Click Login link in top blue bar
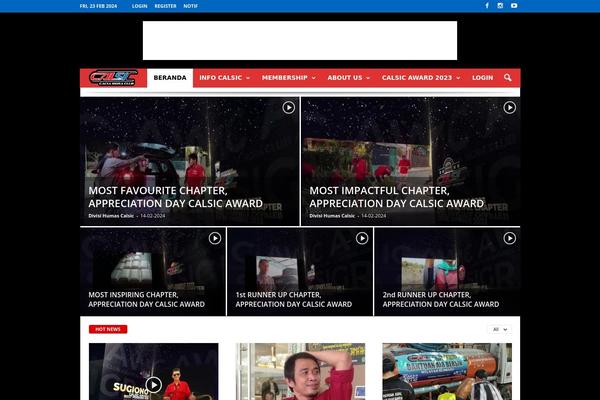The height and width of the screenshot is (400, 600). coord(139,6)
